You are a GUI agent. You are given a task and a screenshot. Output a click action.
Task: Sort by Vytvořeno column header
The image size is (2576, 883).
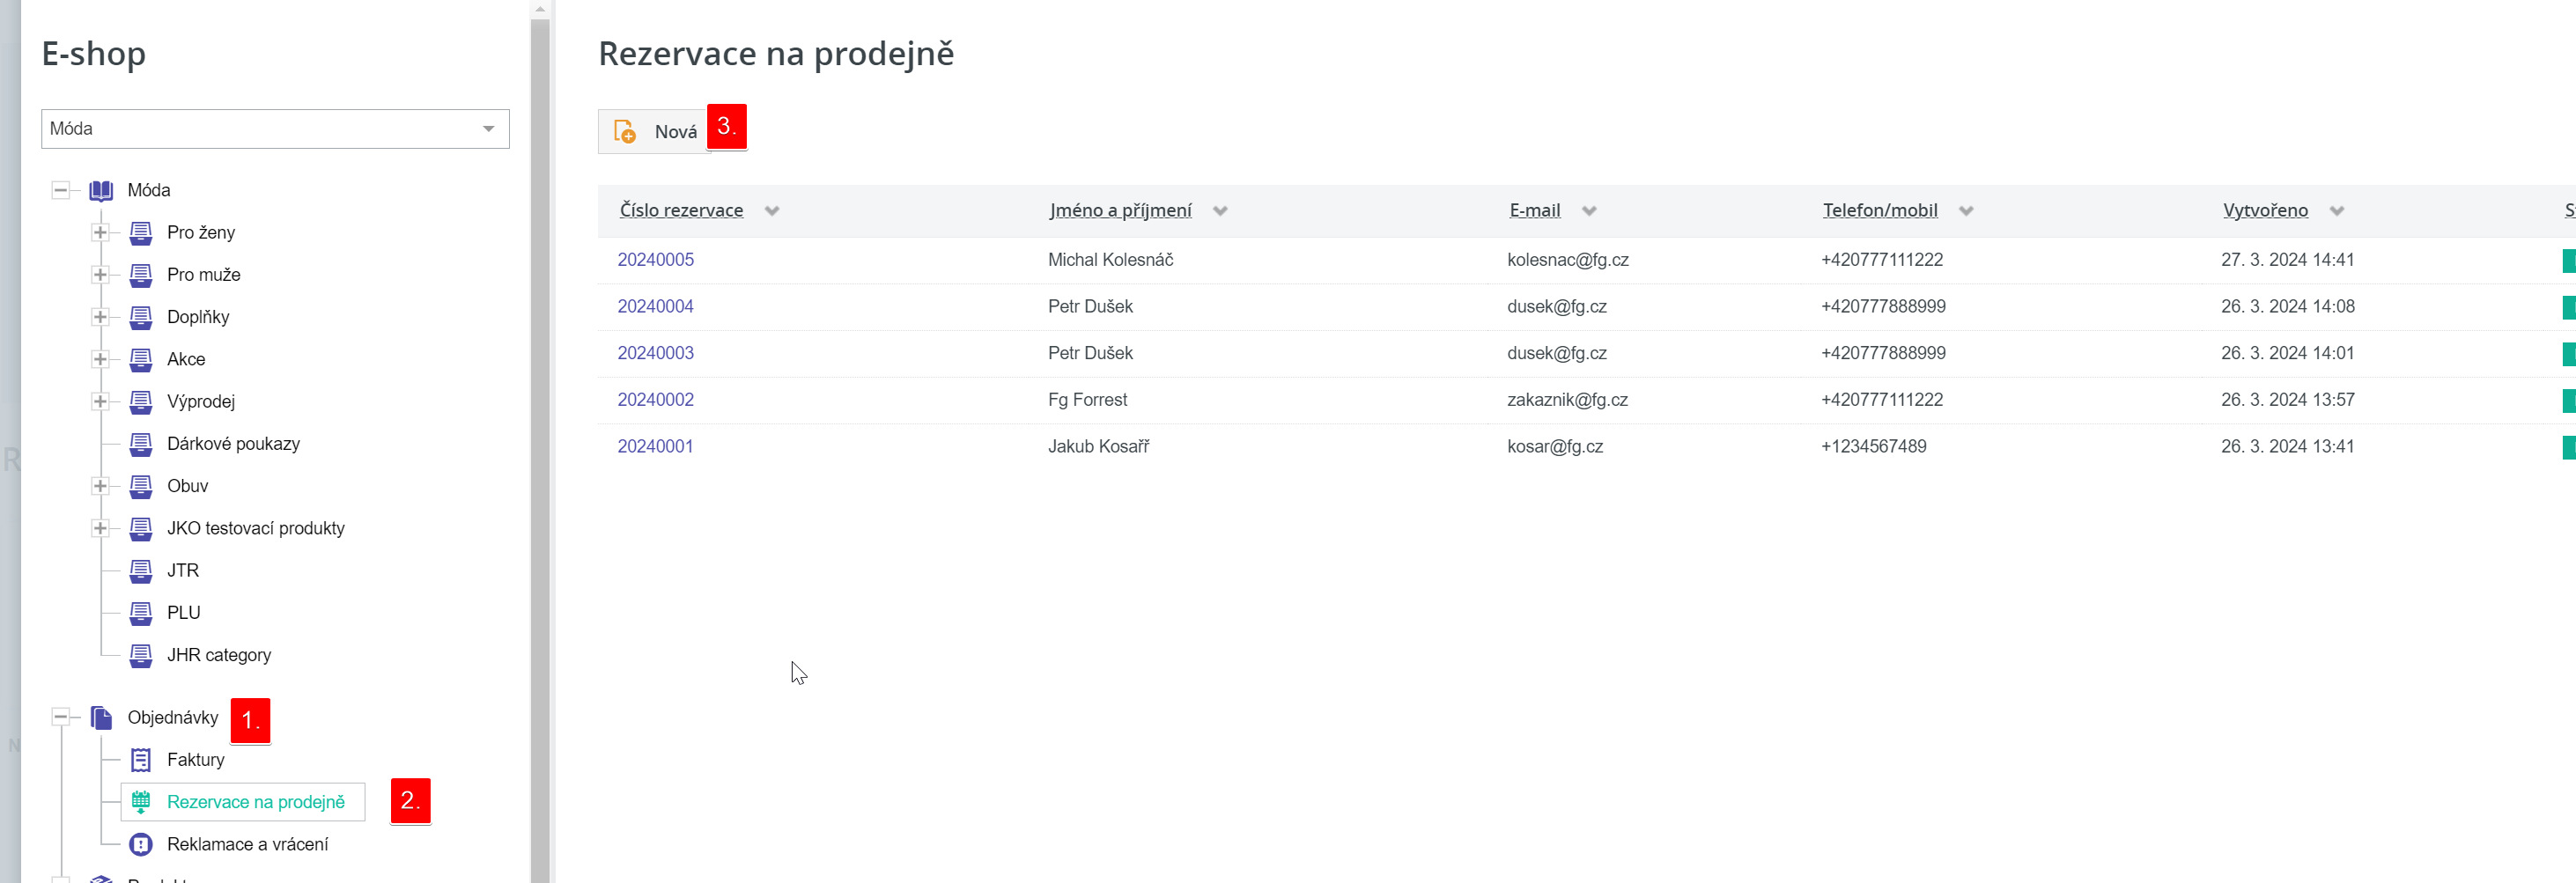(x=2265, y=210)
